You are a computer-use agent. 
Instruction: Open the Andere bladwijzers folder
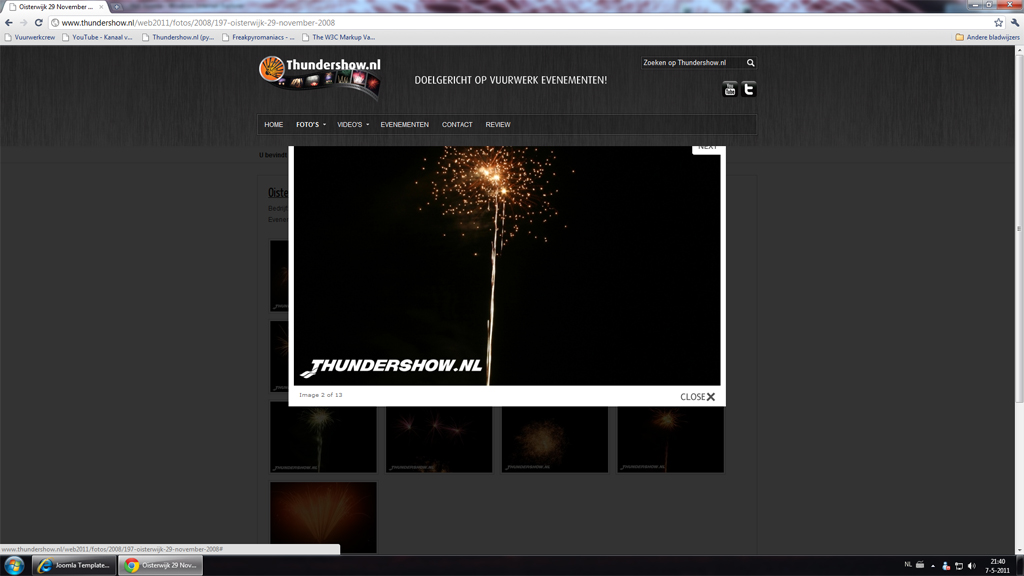coord(987,37)
